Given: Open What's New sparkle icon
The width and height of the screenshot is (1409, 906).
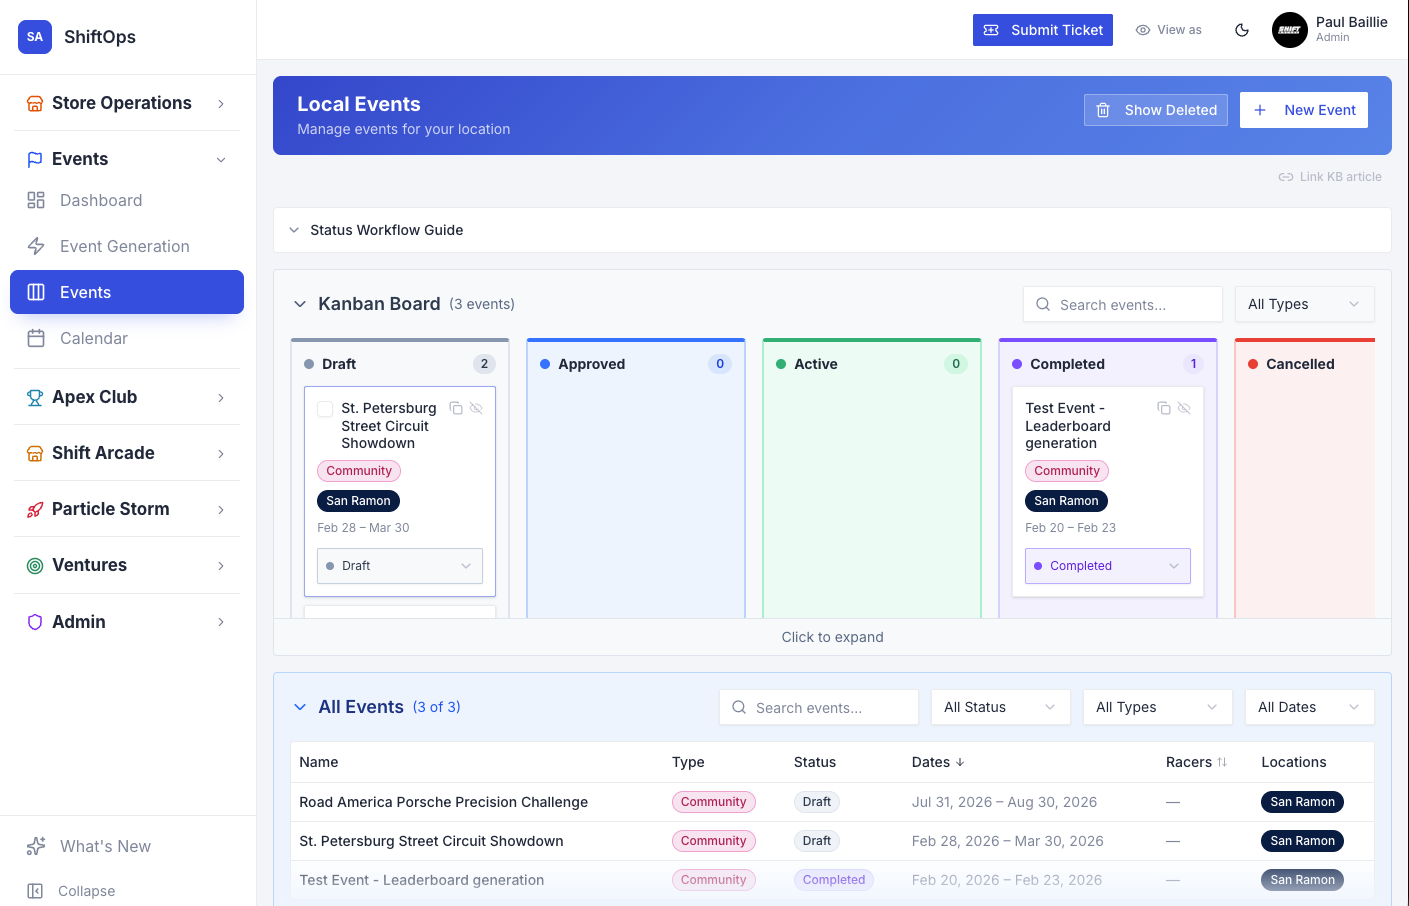Looking at the screenshot, I should point(36,846).
